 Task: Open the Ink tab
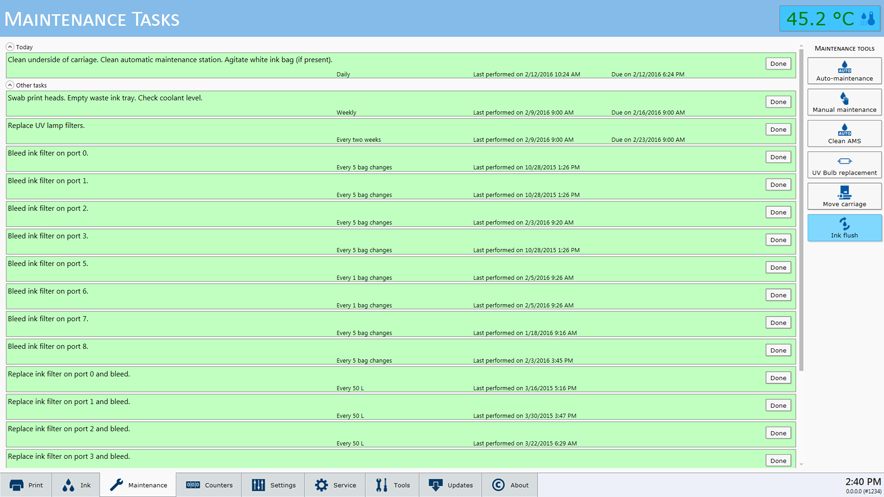coord(76,485)
